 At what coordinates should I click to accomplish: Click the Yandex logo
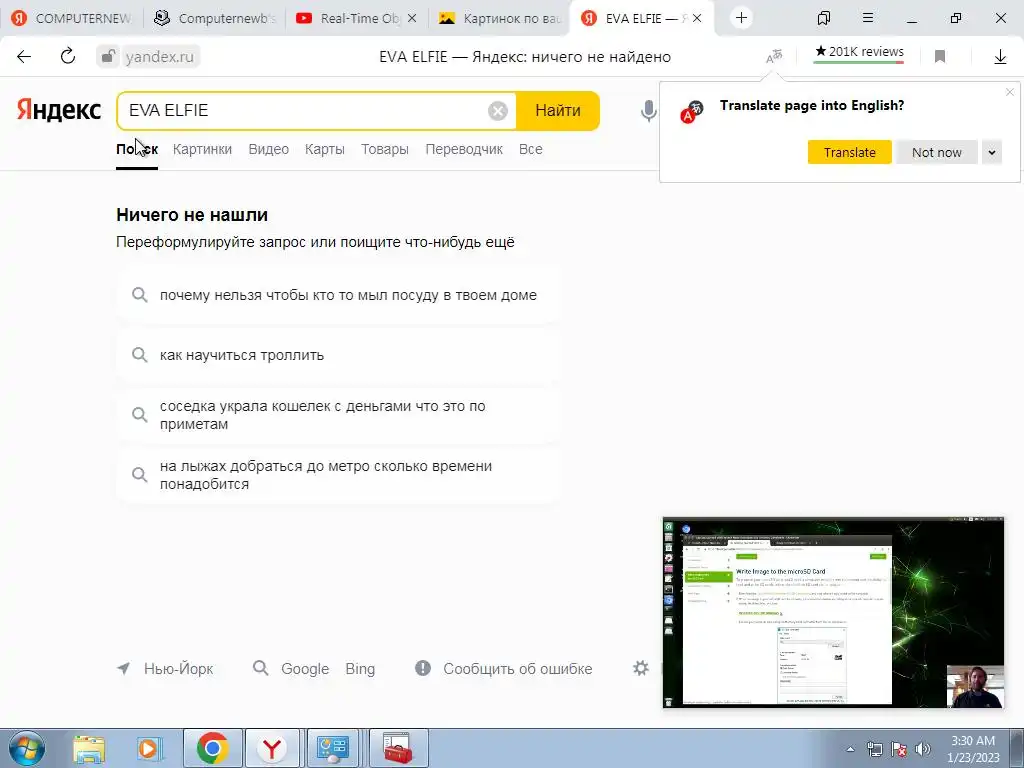(59, 110)
